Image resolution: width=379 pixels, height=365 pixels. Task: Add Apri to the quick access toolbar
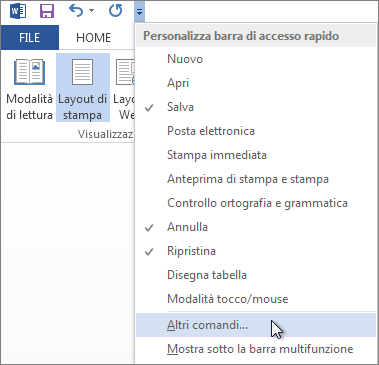pos(256,83)
